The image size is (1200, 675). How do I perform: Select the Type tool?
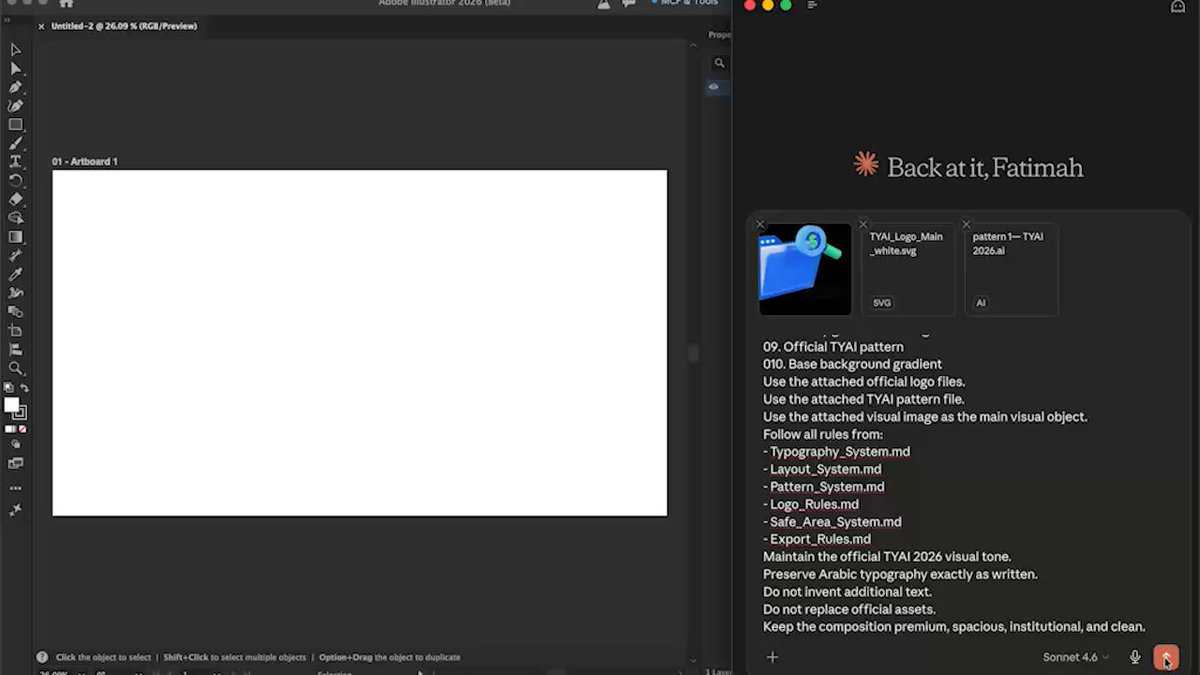[x=15, y=162]
